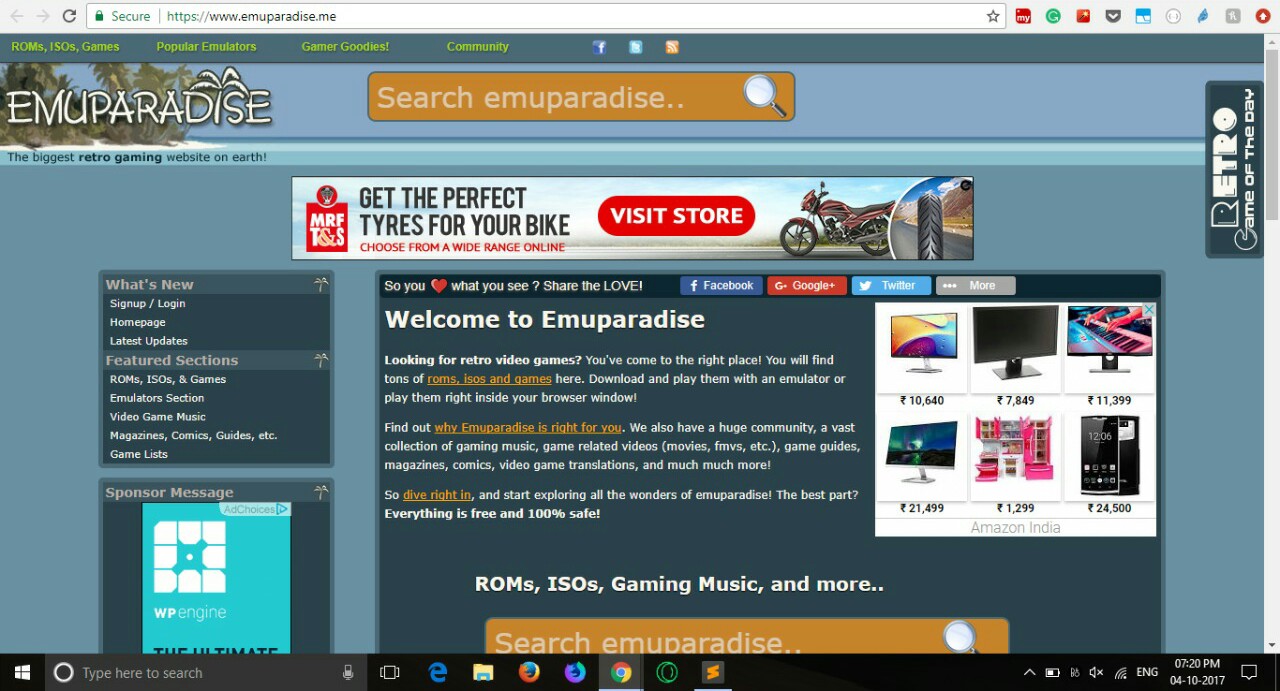Share via the Google+ button
The height and width of the screenshot is (691, 1280).
[807, 285]
